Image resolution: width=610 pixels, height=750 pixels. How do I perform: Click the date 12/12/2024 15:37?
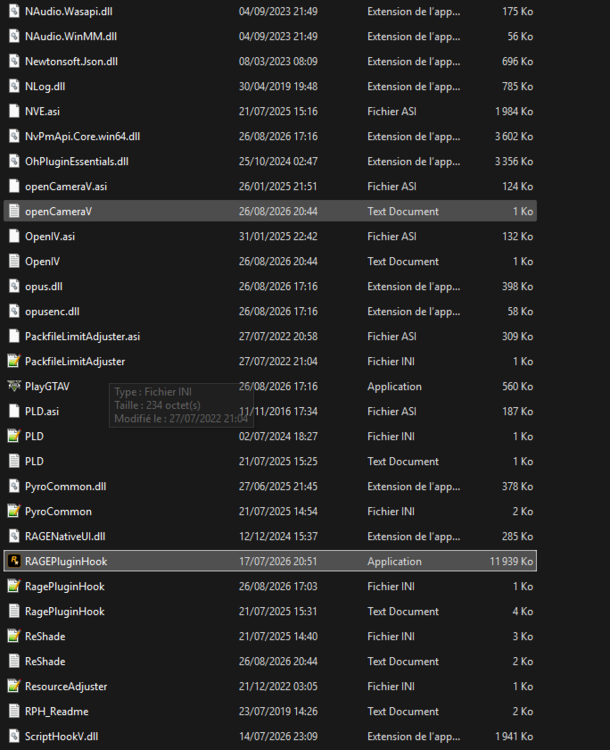(278, 536)
